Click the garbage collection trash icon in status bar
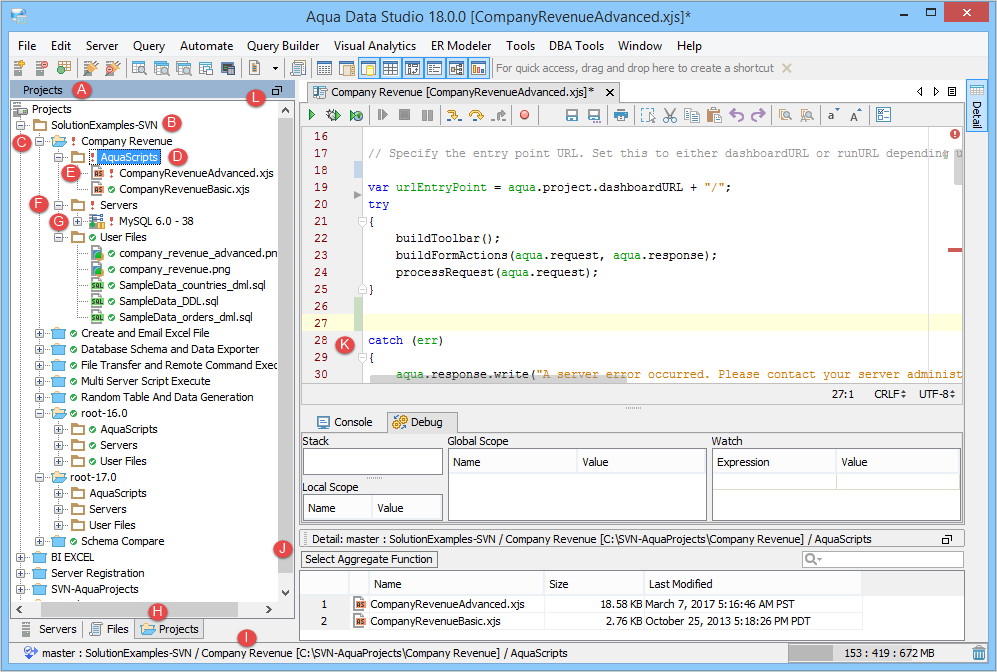The height and width of the screenshot is (672, 997). [x=979, y=653]
